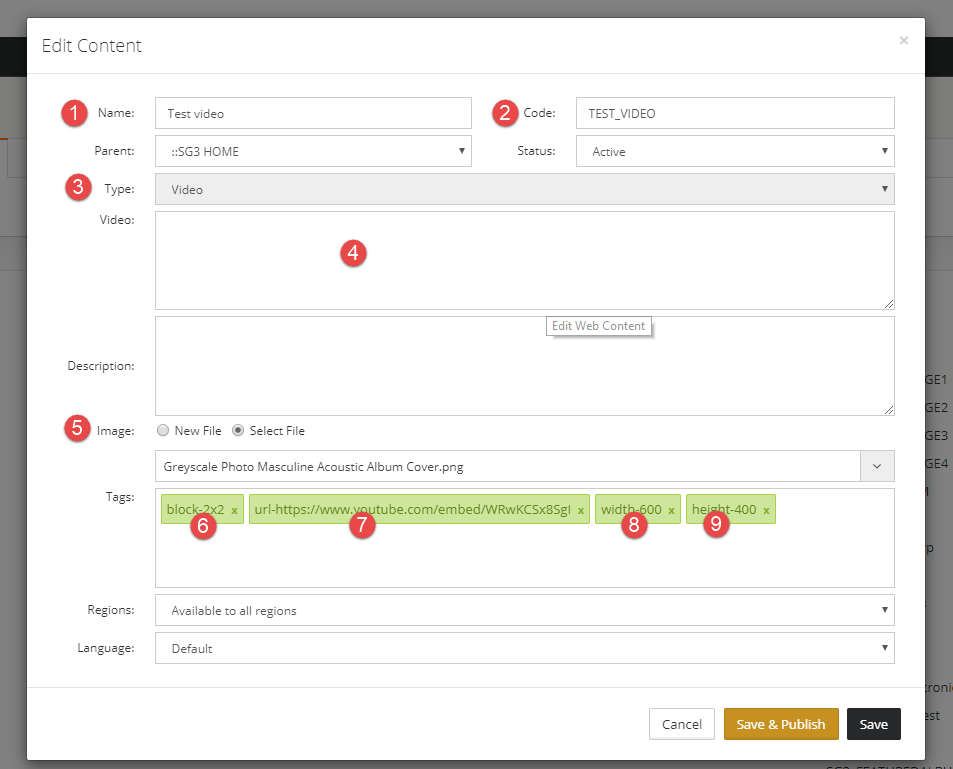Viewport: 953px width, 769px height.
Task: Open the Status dropdown
Action: pyautogui.click(x=735, y=151)
